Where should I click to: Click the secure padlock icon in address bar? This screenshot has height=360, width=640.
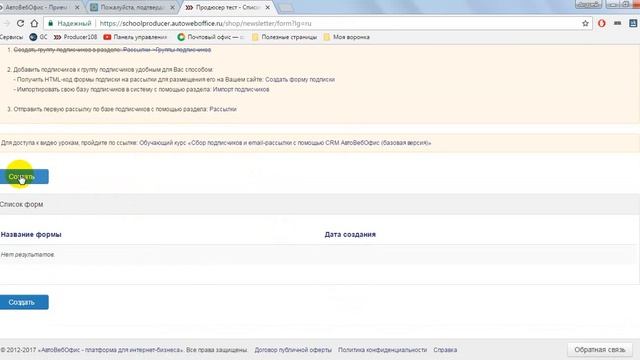tap(51, 24)
